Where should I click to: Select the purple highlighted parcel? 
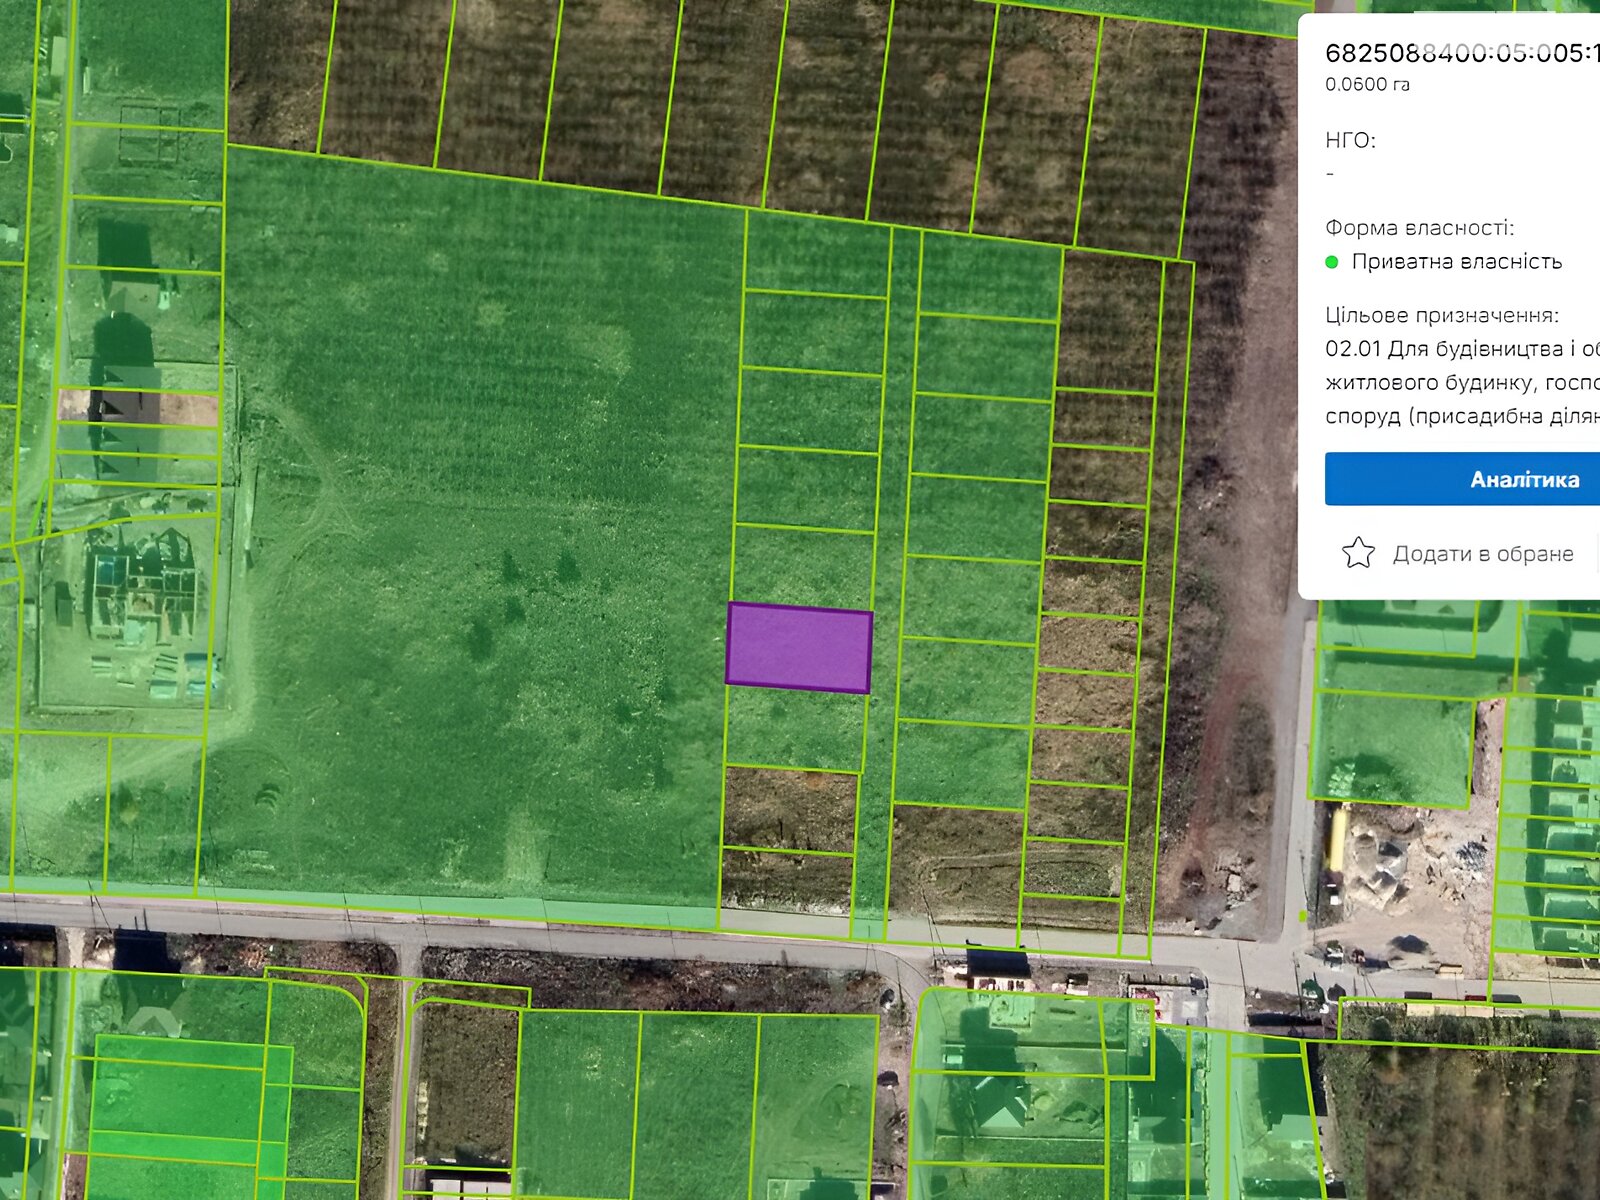click(798, 648)
